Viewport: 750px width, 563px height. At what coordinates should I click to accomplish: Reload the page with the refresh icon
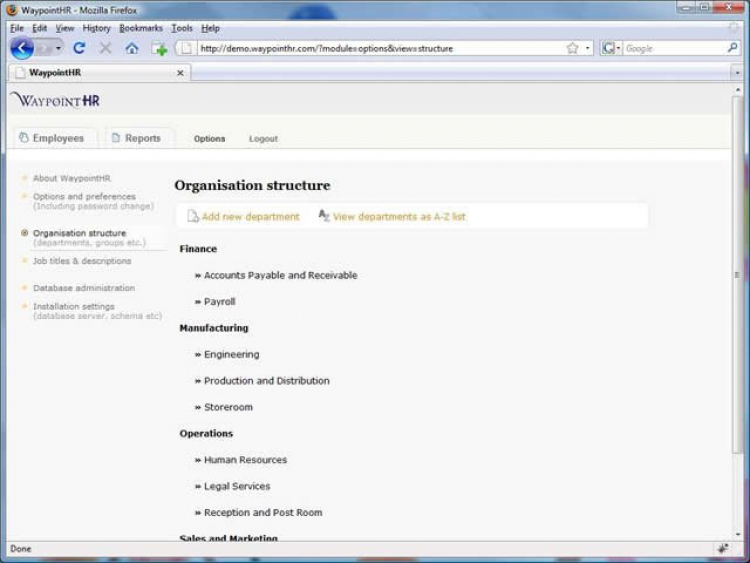[79, 48]
